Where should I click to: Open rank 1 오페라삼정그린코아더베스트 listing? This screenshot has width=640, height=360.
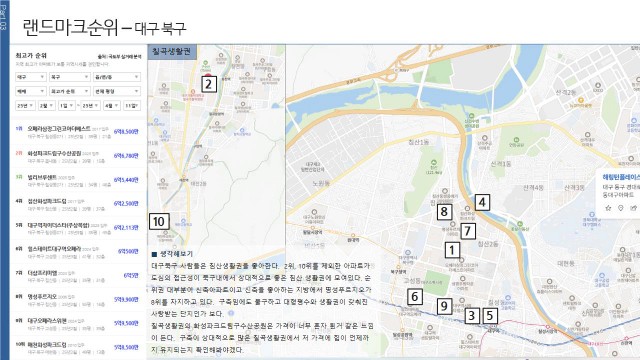point(78,132)
